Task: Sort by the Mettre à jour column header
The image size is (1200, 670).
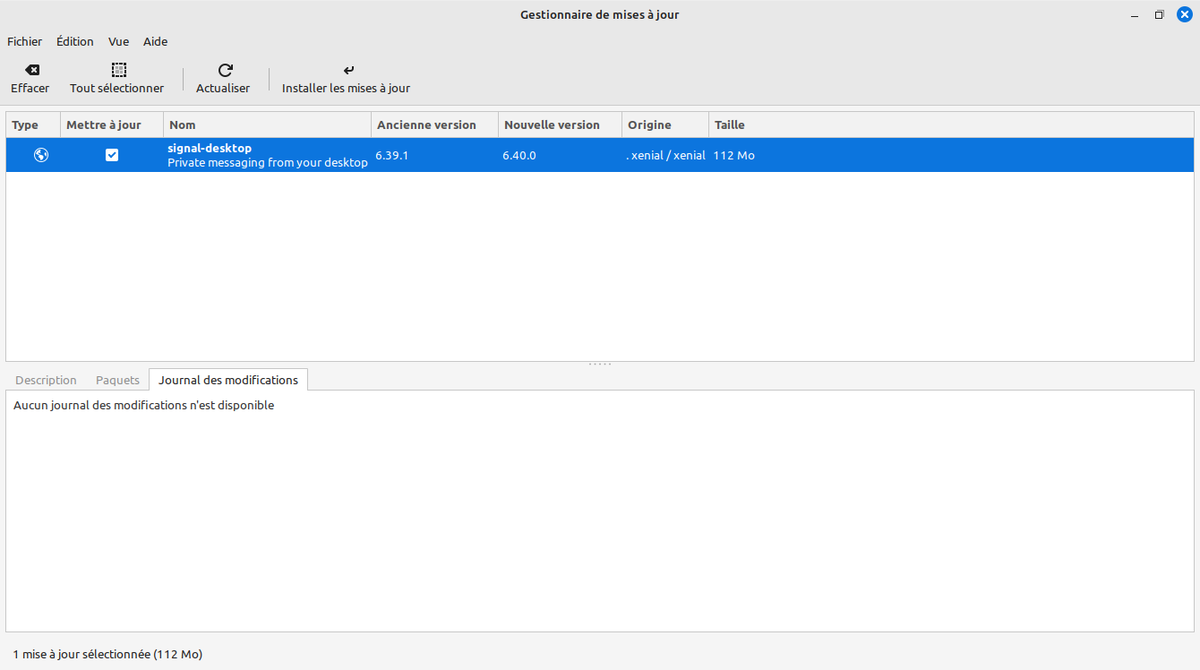Action: pos(111,125)
